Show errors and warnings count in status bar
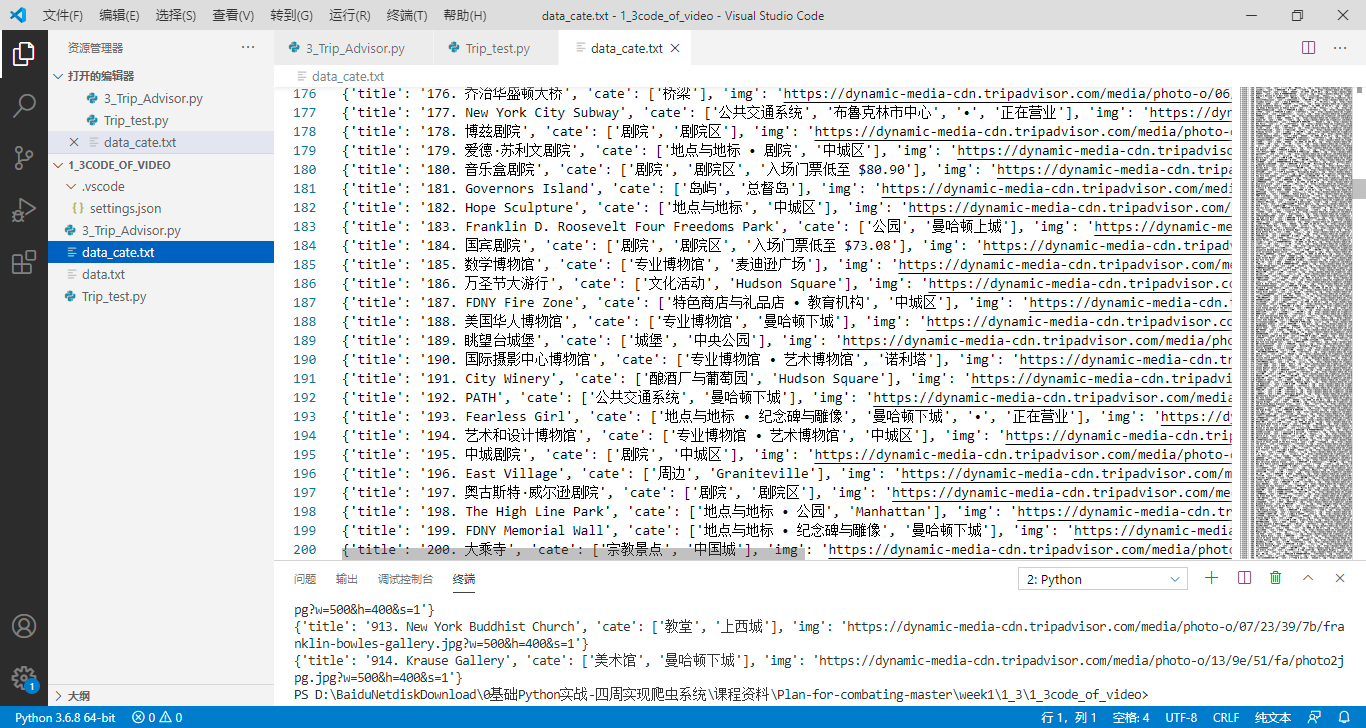 click(x=158, y=718)
